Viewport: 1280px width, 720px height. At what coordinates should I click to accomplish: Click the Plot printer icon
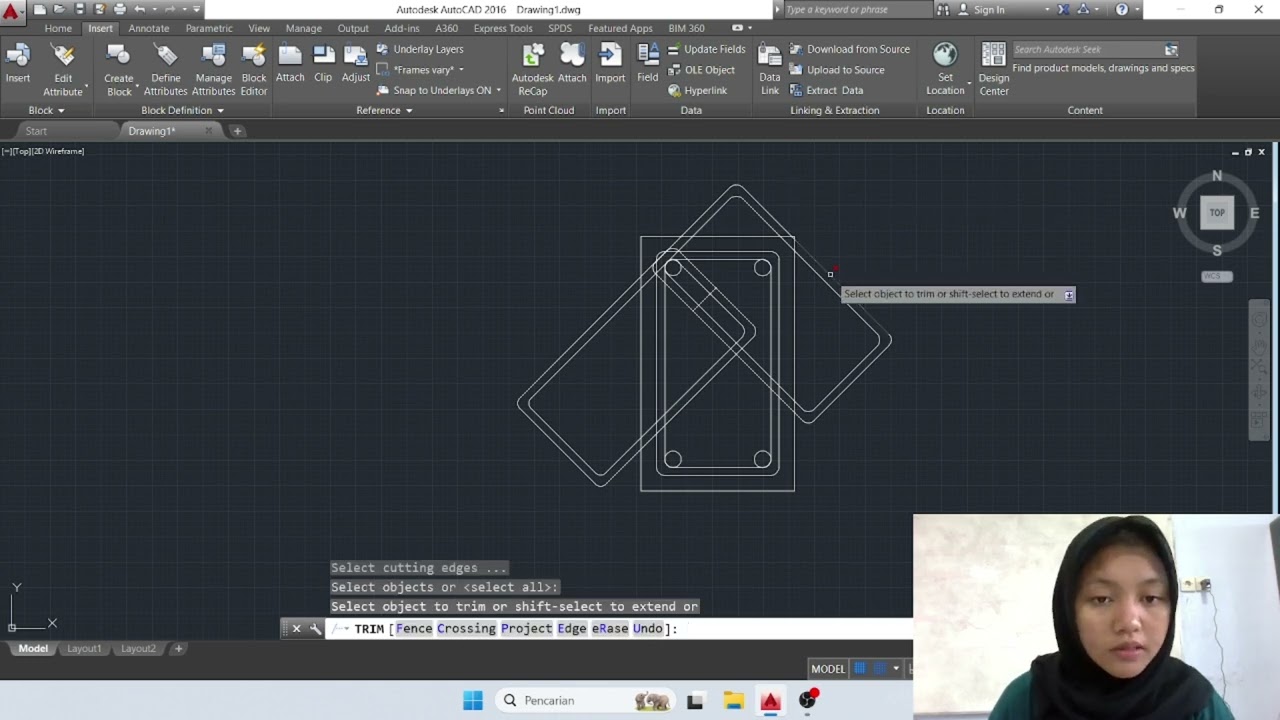pos(120,9)
